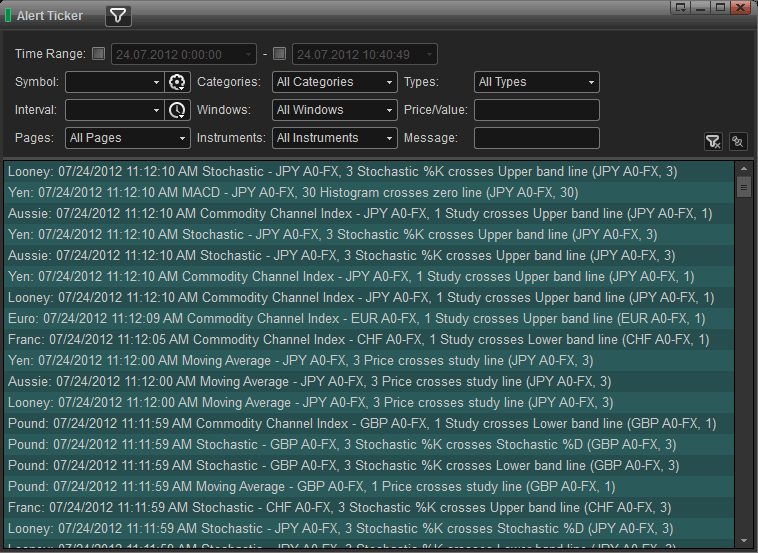The image size is (758, 553).
Task: Expand the All Types dropdown
Action: [536, 82]
